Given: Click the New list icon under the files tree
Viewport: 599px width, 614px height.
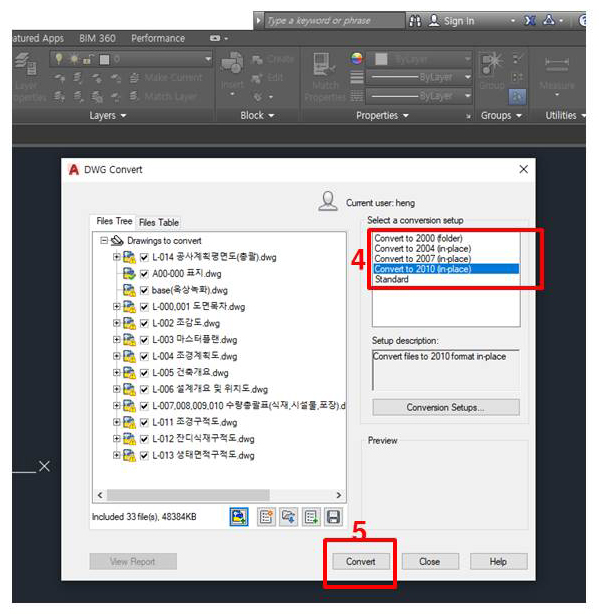Looking at the screenshot, I should tap(266, 517).
